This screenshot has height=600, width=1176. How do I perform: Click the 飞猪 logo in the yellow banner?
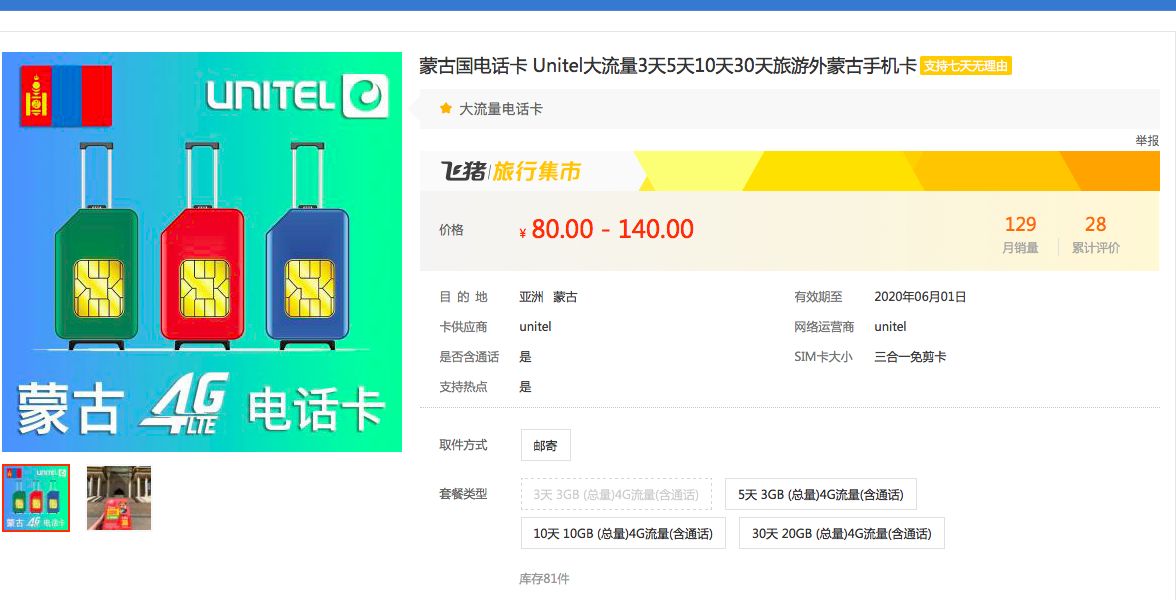click(x=464, y=171)
